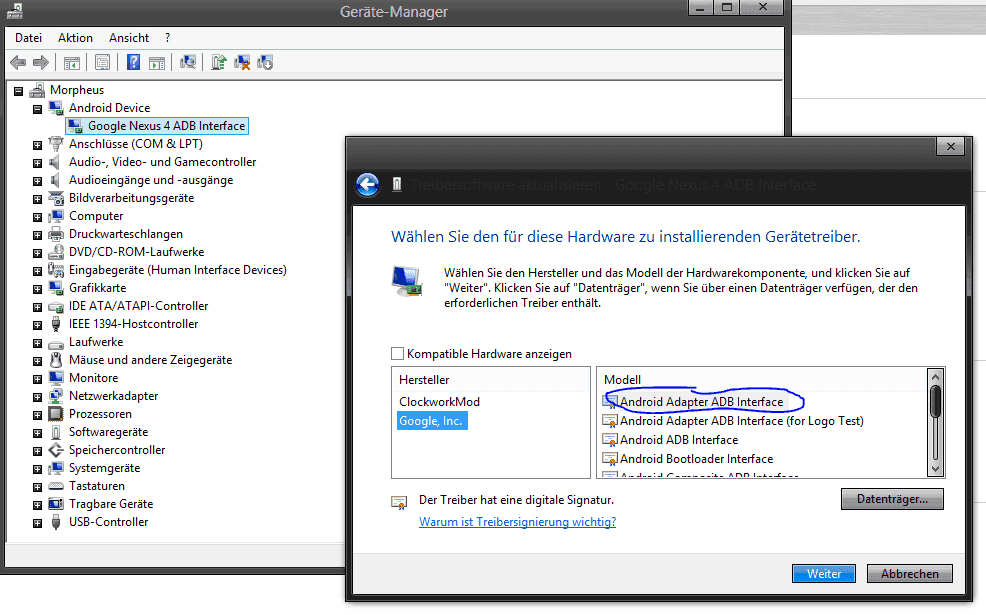Click the Abbrechen button
Image resolution: width=986 pixels, height=615 pixels.
(x=909, y=573)
